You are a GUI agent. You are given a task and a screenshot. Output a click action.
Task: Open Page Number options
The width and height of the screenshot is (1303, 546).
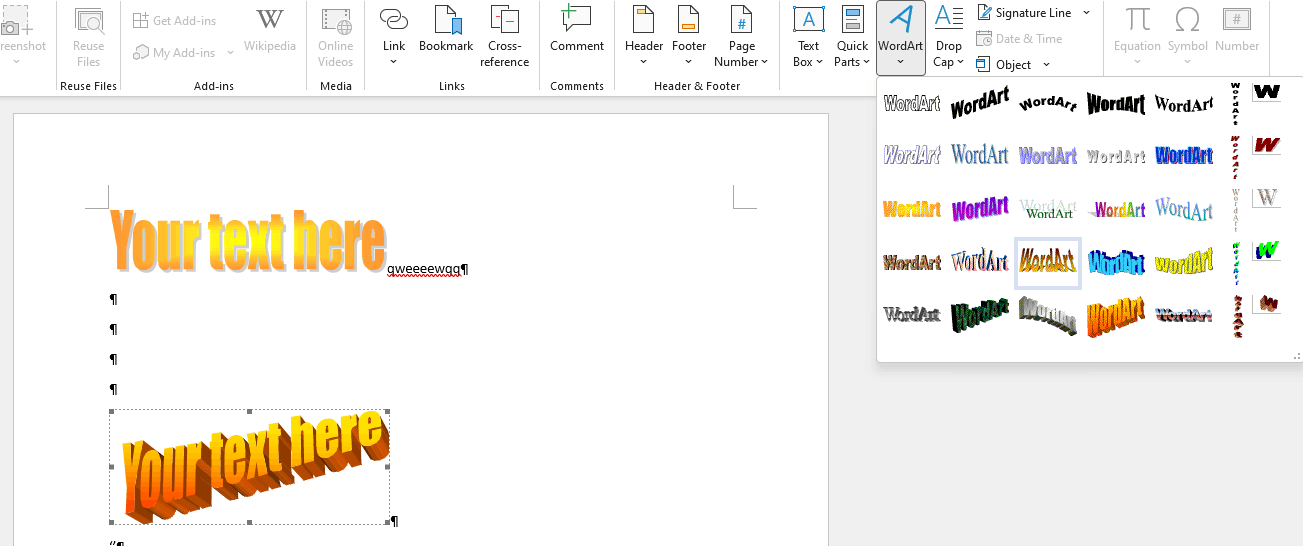[742, 37]
